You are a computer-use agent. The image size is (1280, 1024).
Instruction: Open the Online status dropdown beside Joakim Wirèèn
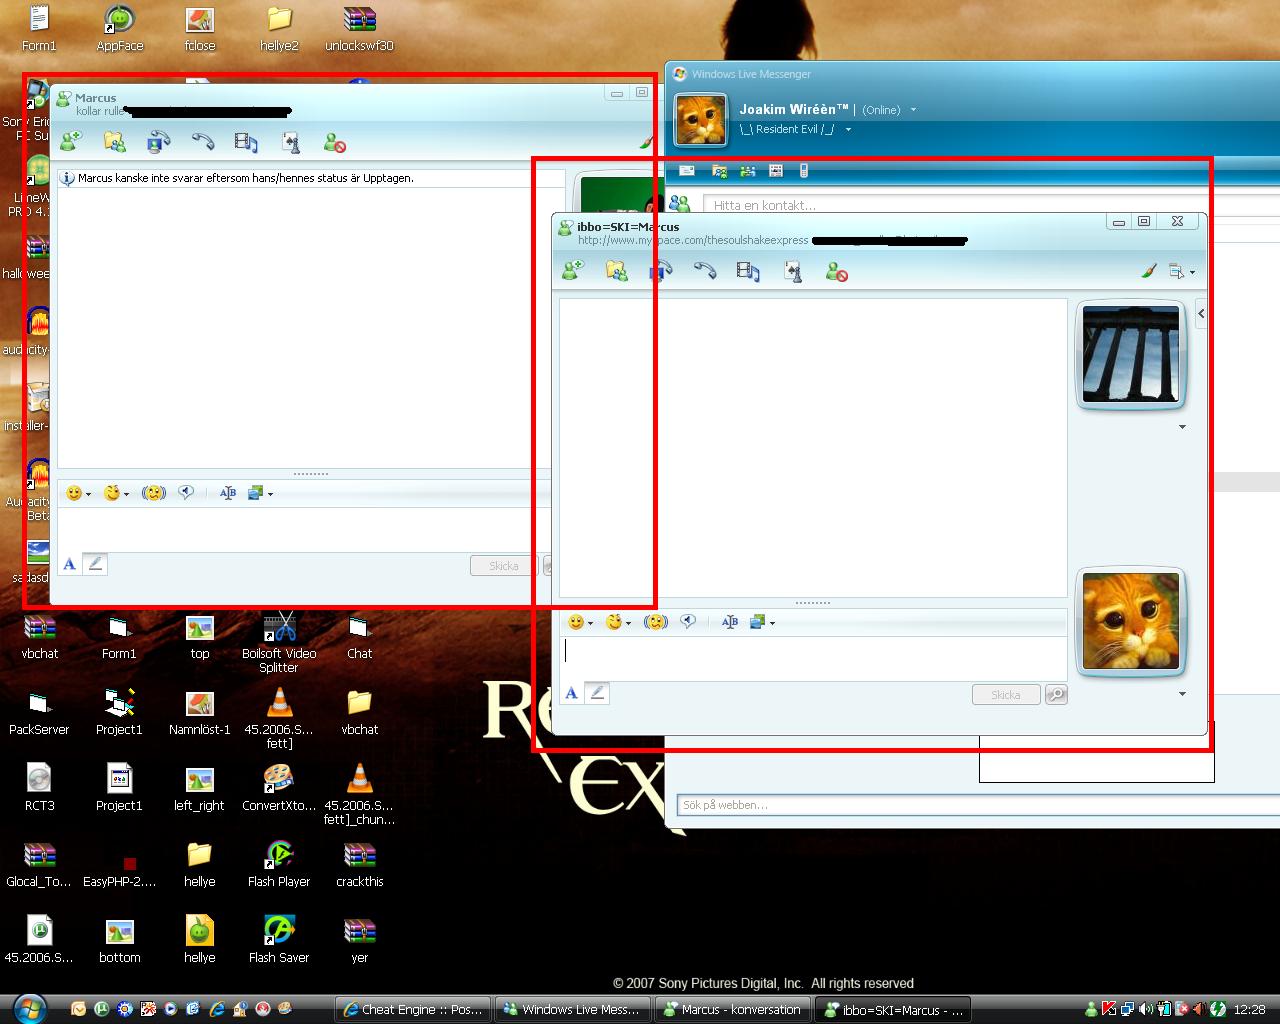click(x=913, y=110)
